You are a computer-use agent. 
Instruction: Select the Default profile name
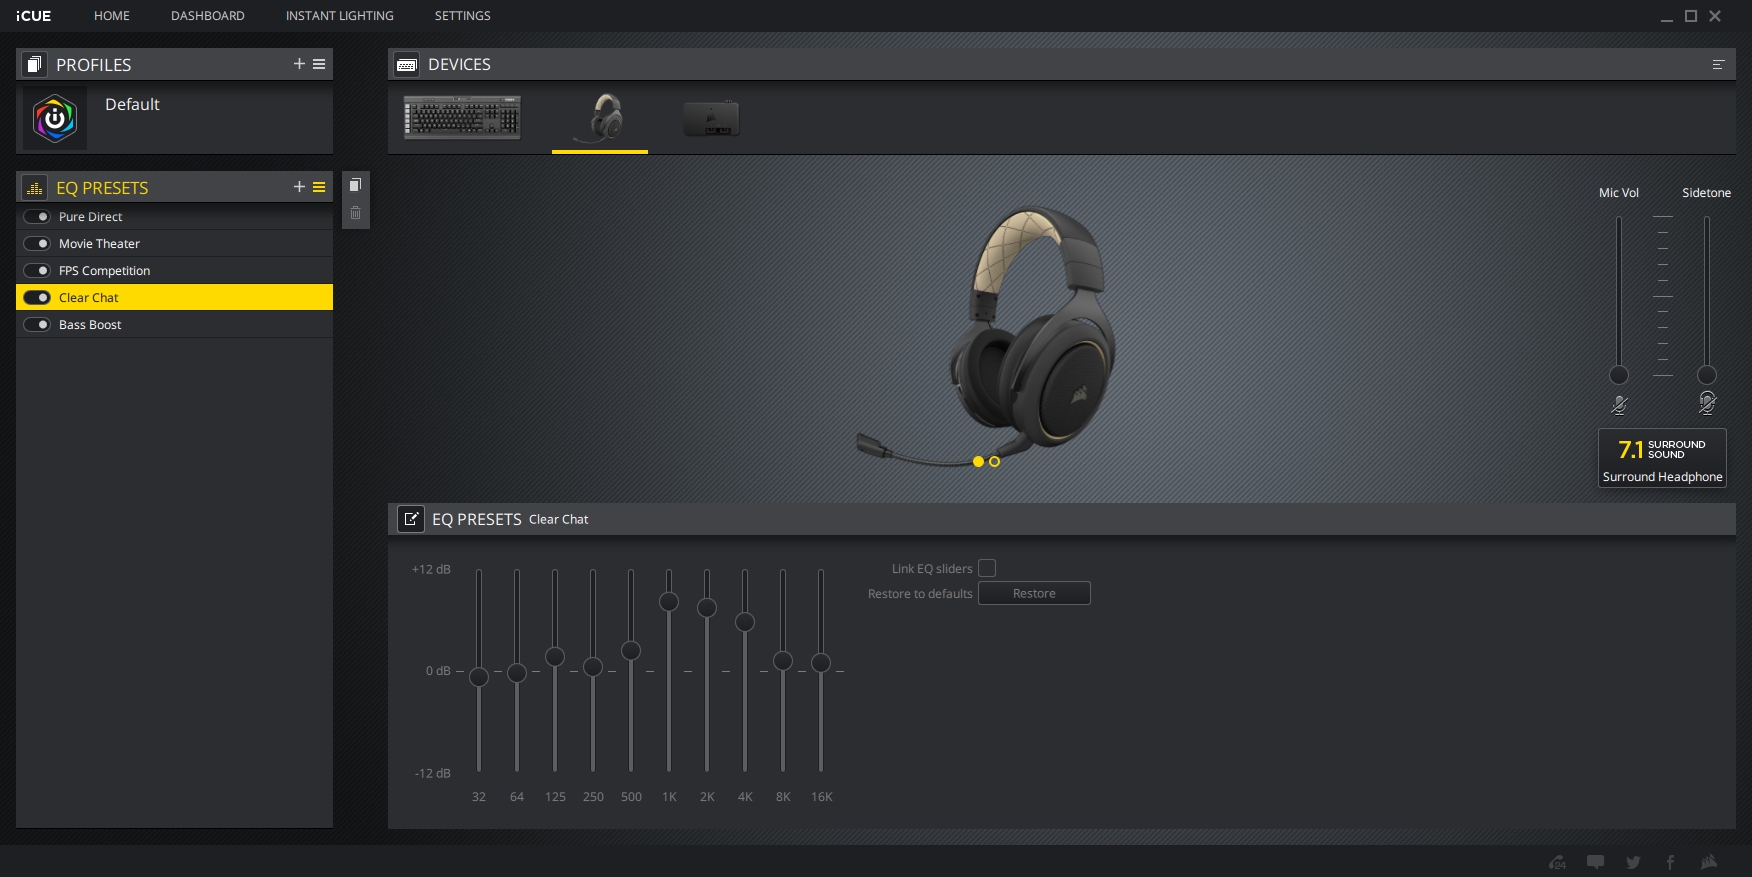(x=132, y=104)
